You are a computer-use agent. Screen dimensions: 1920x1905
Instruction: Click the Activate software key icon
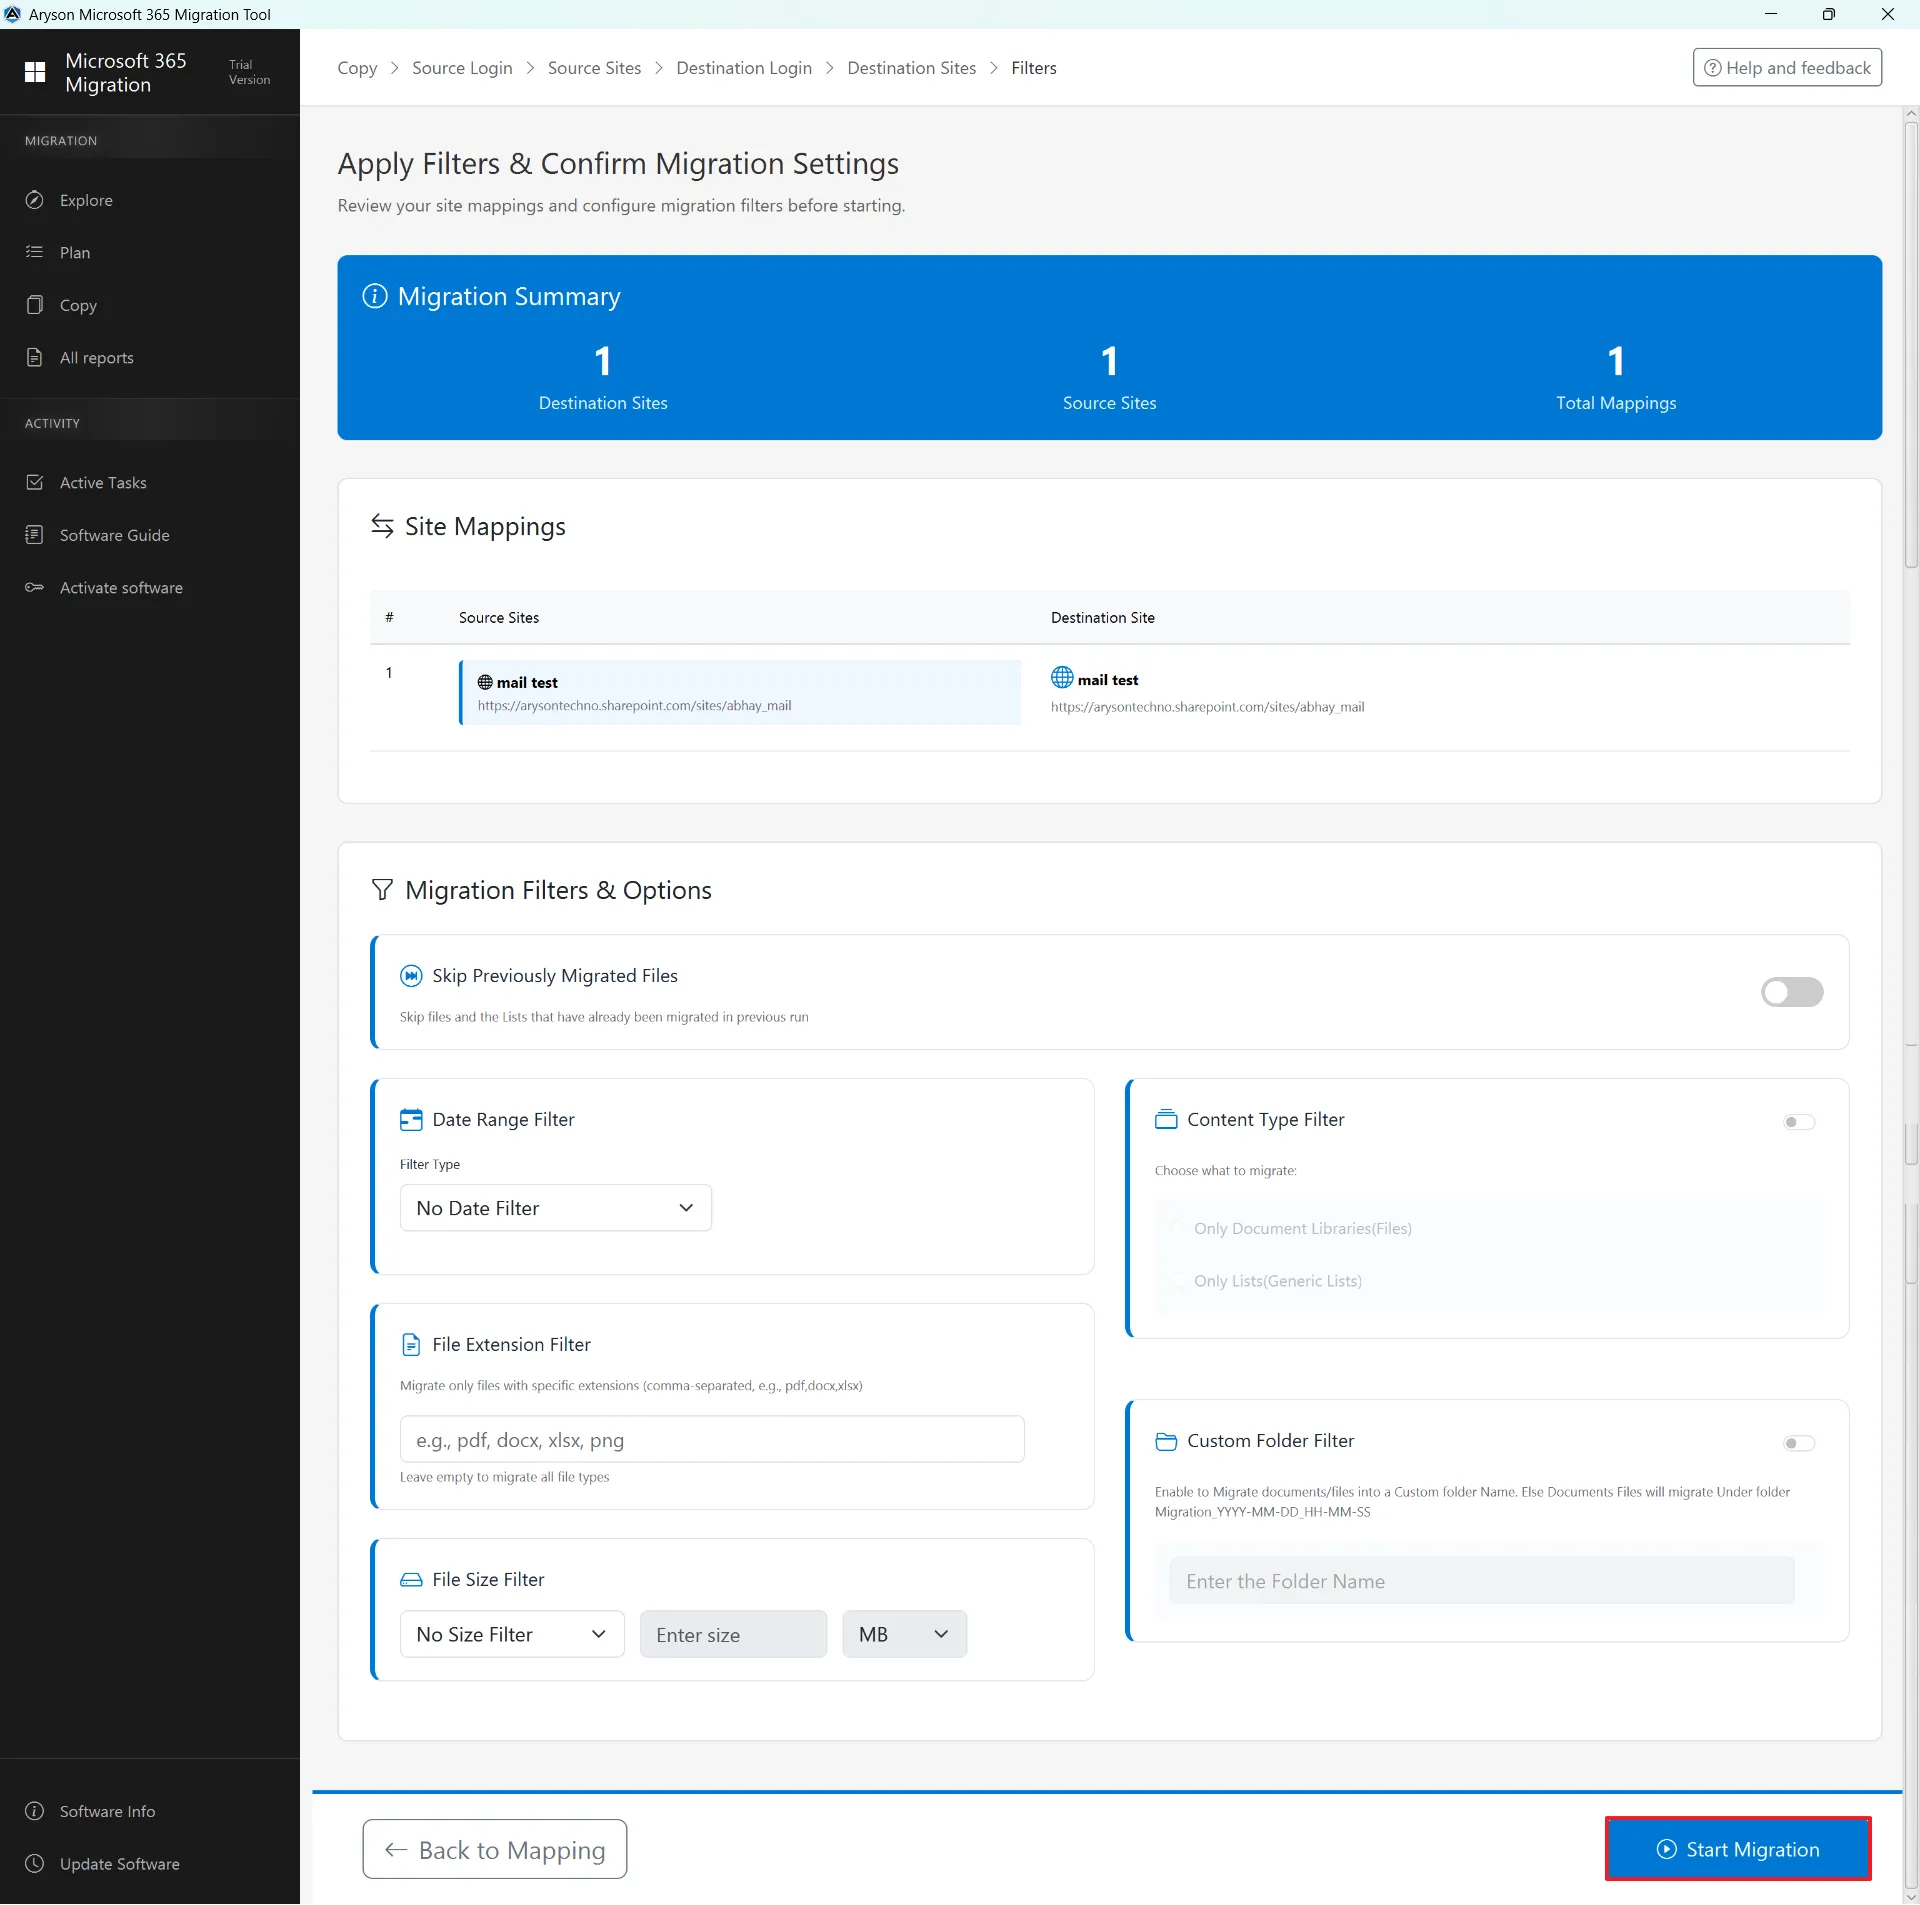(x=35, y=587)
